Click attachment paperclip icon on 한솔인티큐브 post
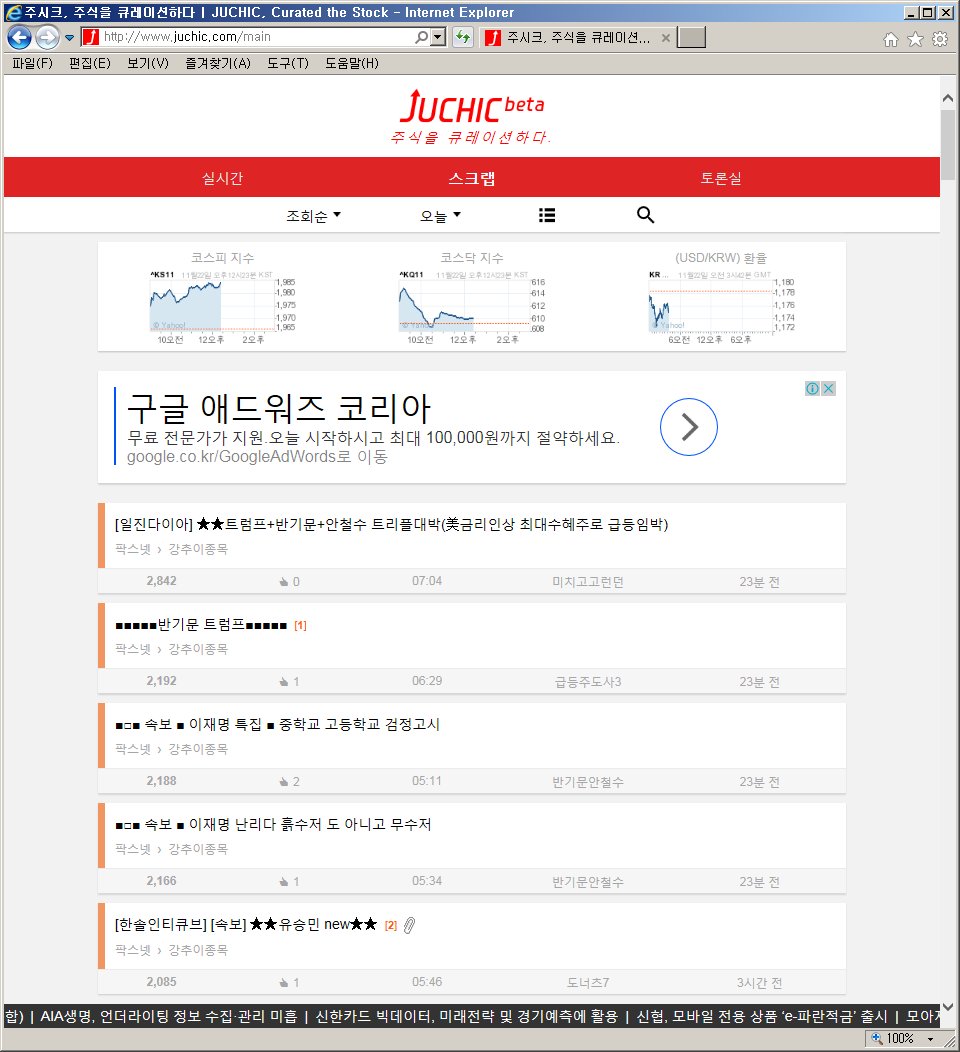The height and width of the screenshot is (1052, 960). tap(409, 925)
